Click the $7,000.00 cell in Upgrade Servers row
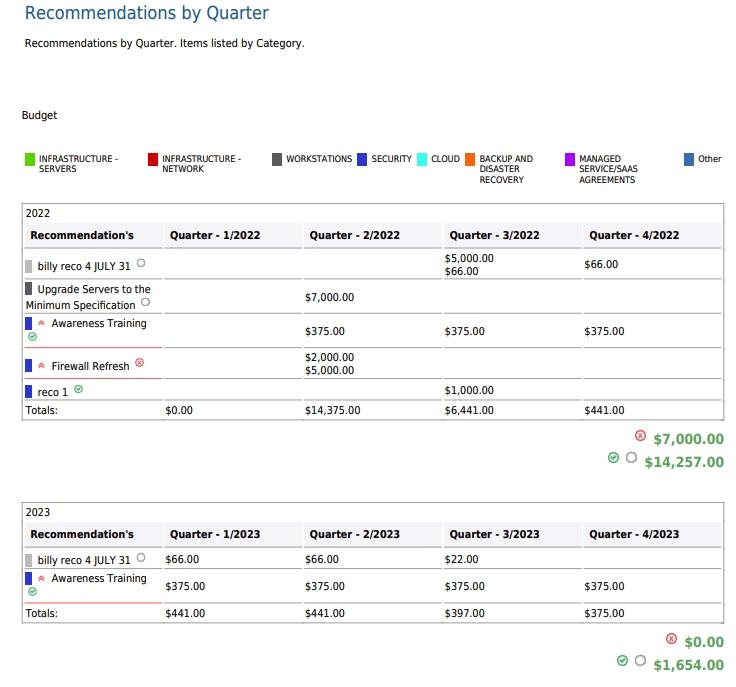736x687 pixels. click(330, 297)
